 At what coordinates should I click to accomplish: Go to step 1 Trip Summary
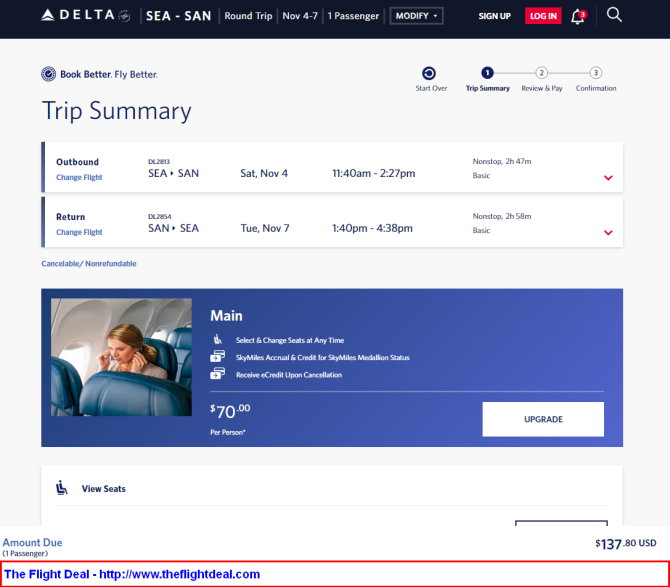click(x=487, y=73)
